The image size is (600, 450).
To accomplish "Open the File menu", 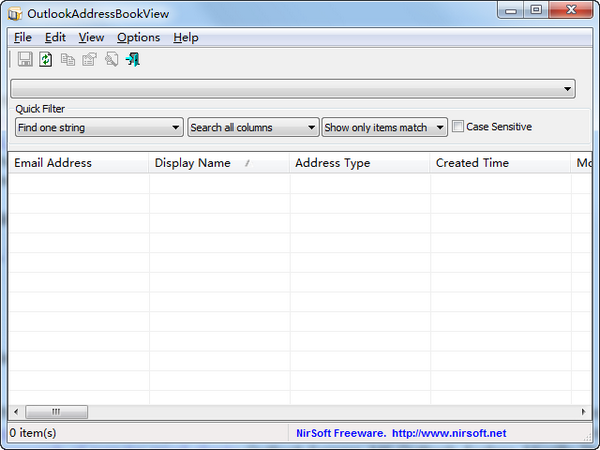I will (x=23, y=37).
